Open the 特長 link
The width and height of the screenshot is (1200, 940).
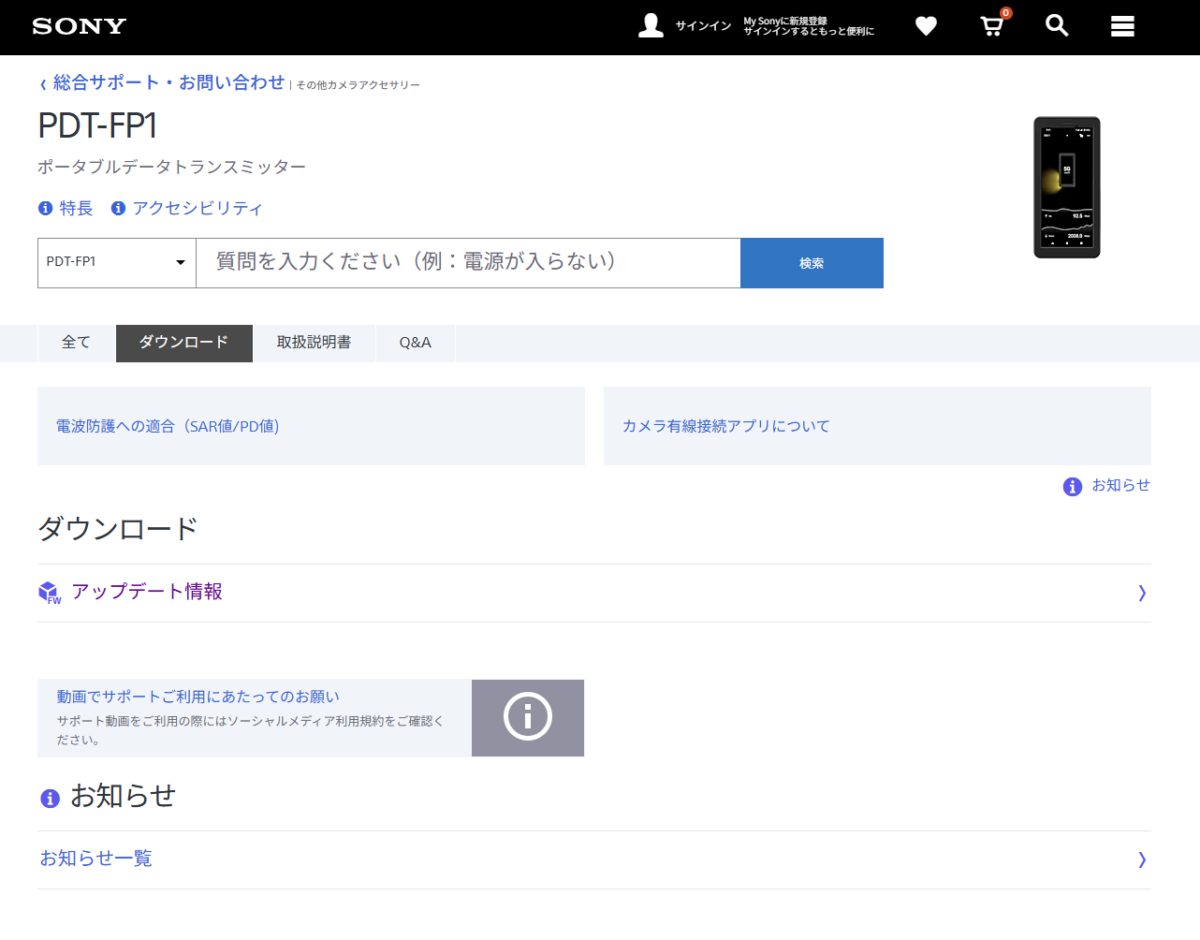click(76, 208)
